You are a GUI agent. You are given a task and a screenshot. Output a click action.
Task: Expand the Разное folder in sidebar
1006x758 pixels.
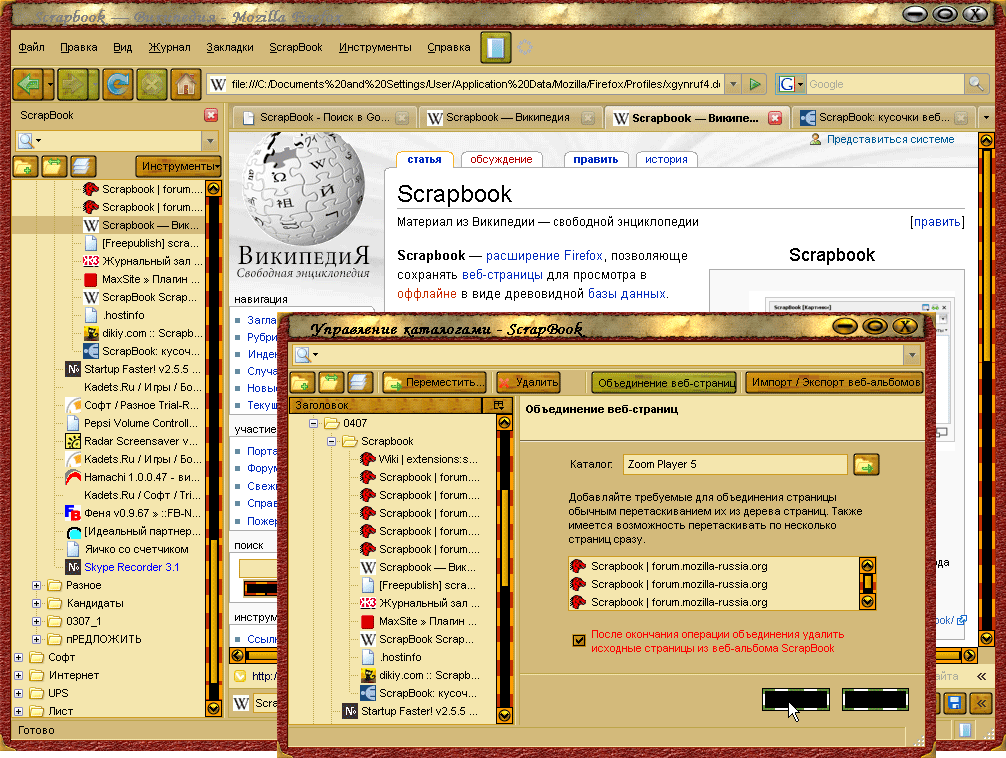pos(37,585)
